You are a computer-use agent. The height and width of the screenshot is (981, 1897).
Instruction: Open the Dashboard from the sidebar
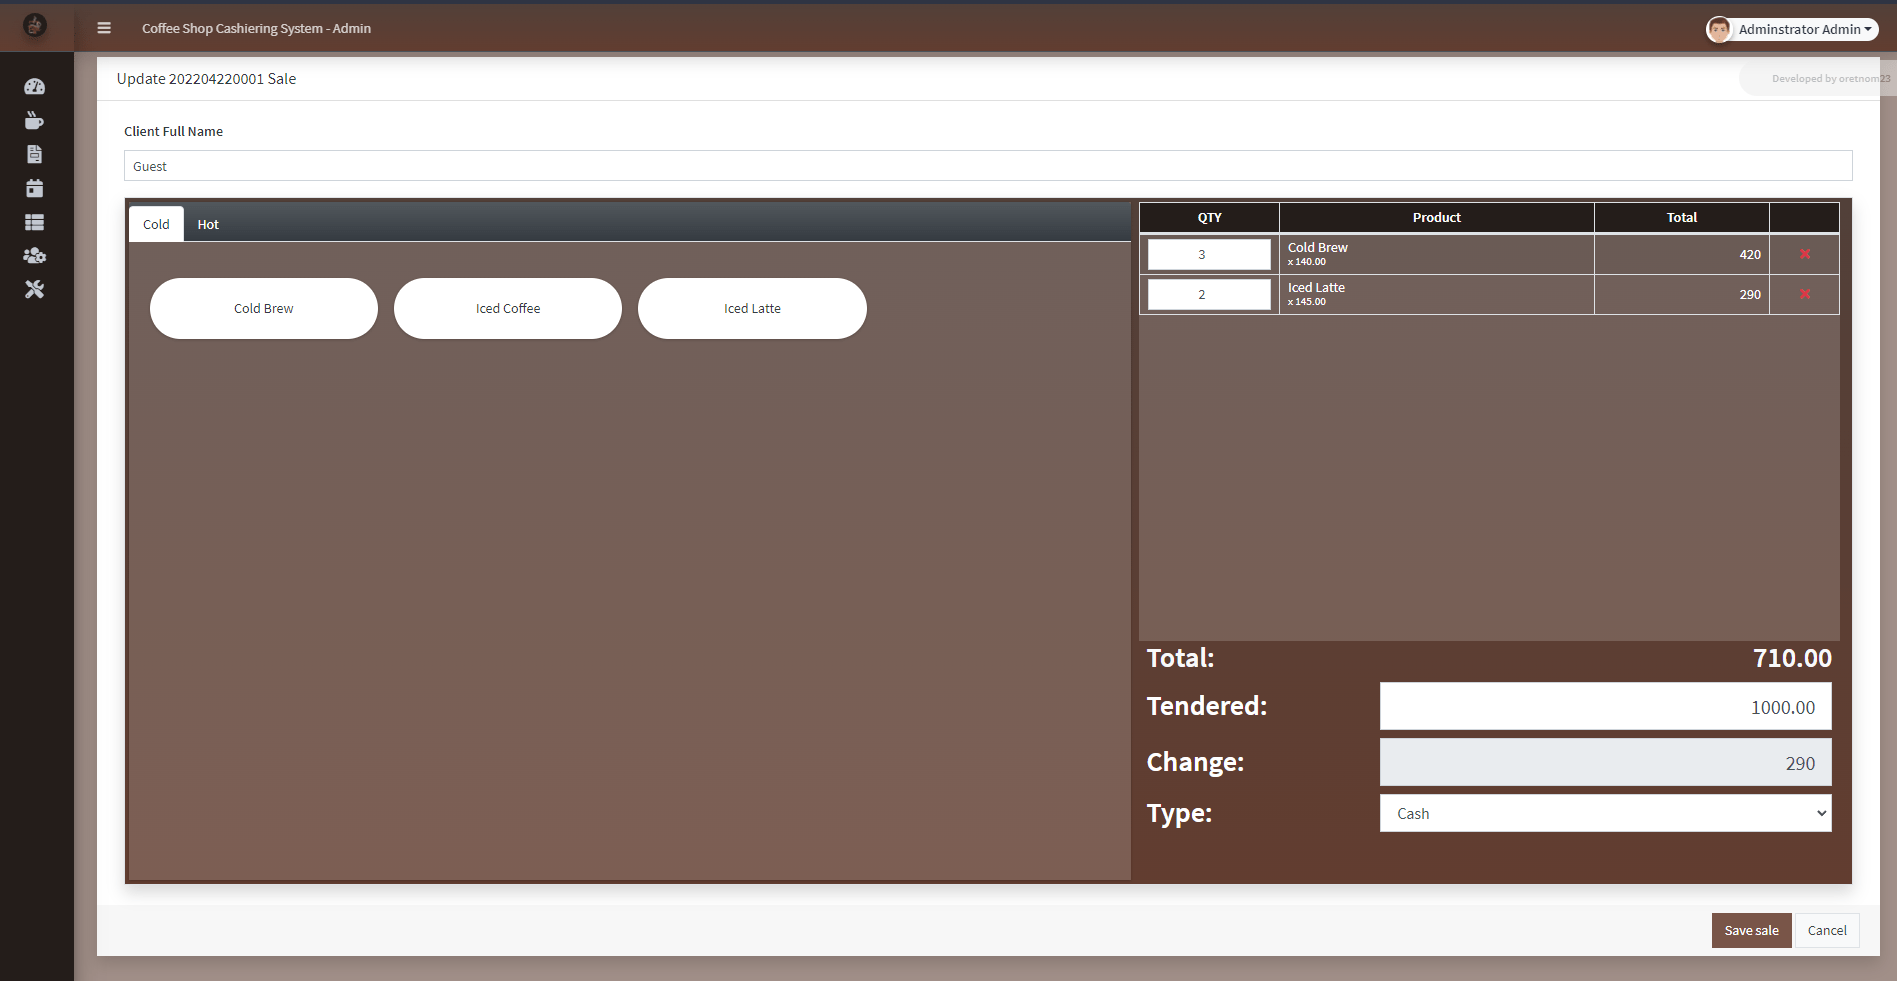click(34, 87)
